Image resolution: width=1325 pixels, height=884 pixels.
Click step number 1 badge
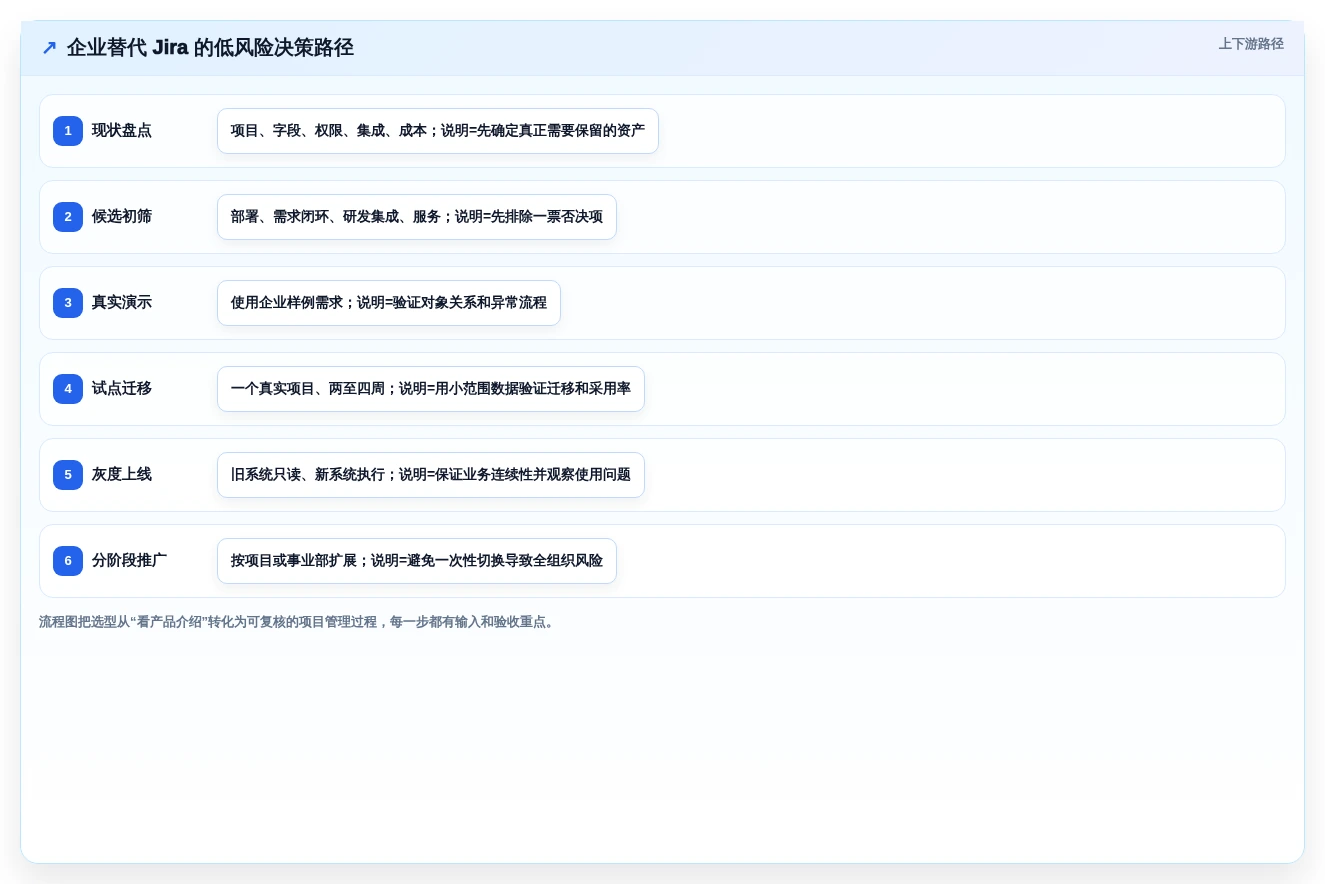pyautogui.click(x=68, y=131)
